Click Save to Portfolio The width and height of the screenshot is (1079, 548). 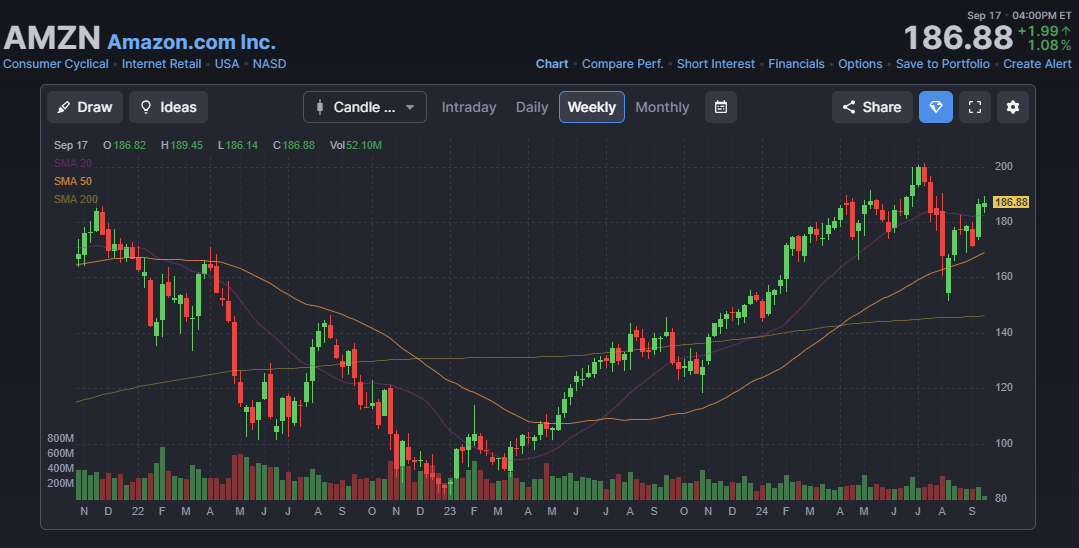943,63
